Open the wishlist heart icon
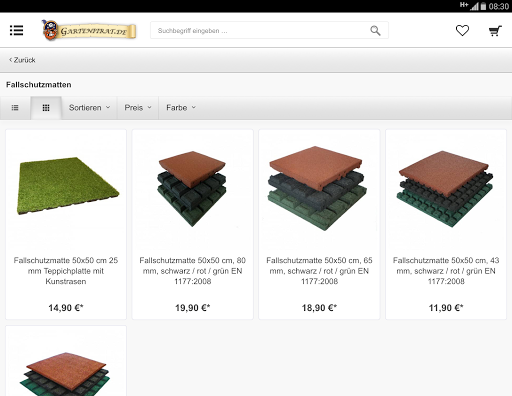The height and width of the screenshot is (396, 512). click(462, 31)
